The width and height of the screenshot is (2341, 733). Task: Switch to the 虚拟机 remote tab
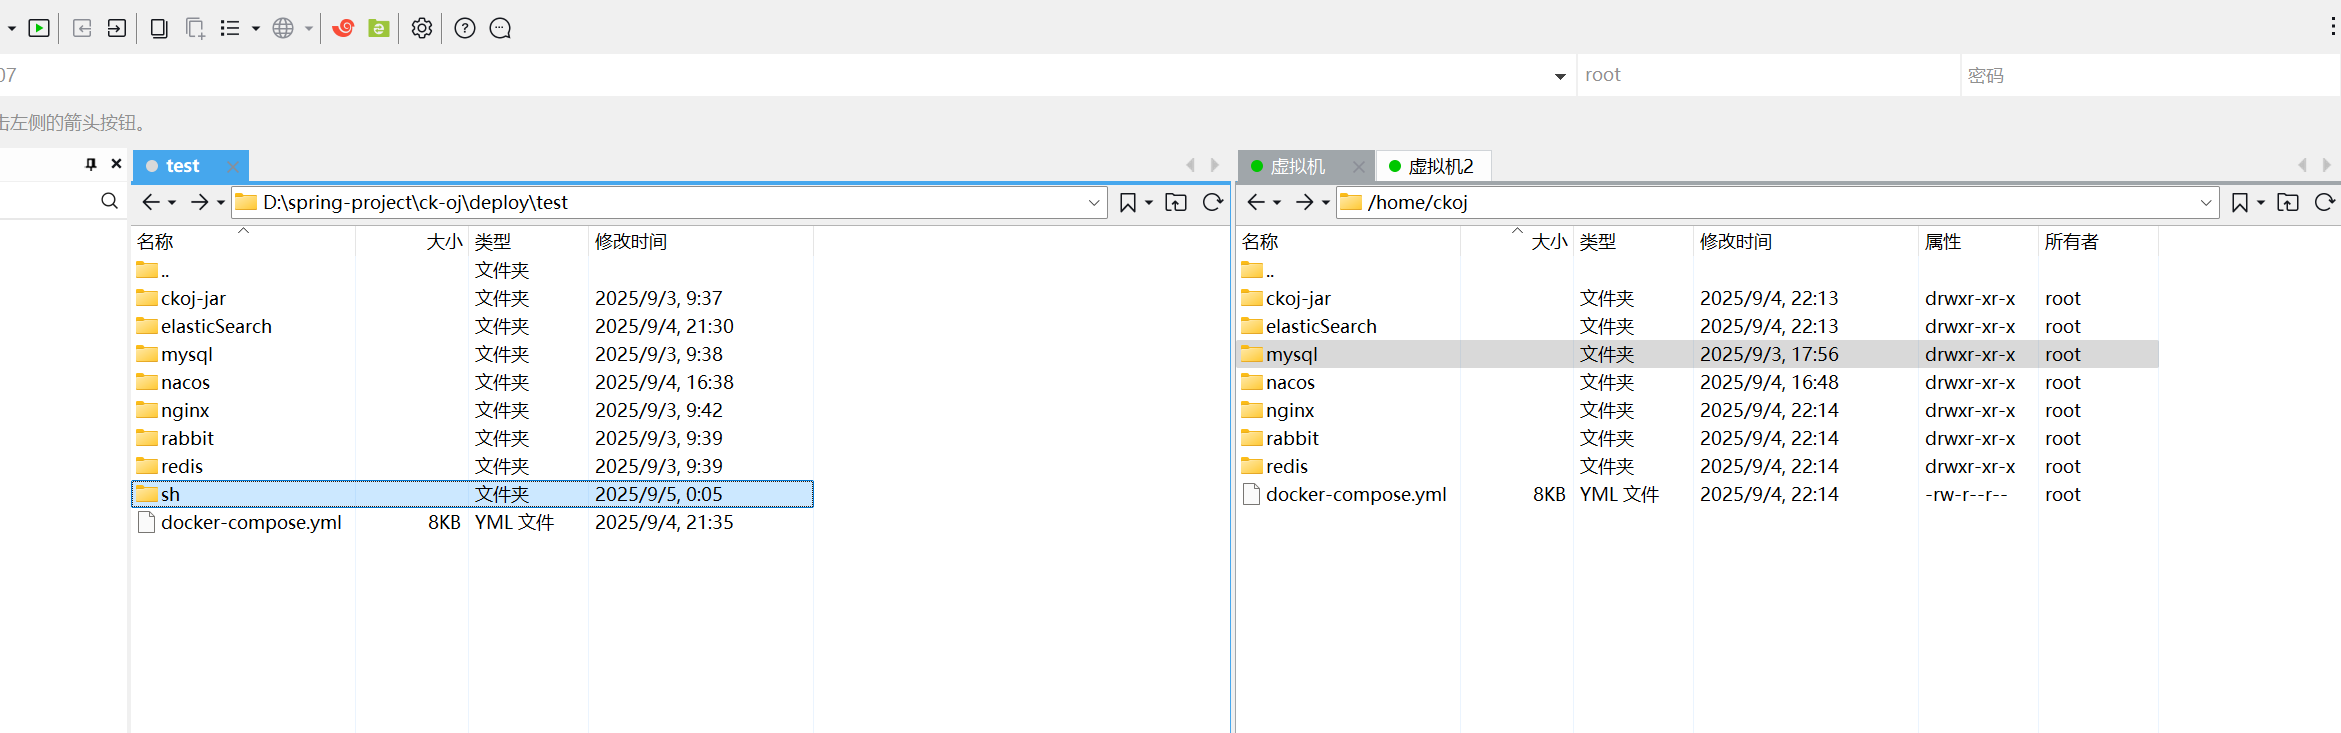click(x=1297, y=166)
